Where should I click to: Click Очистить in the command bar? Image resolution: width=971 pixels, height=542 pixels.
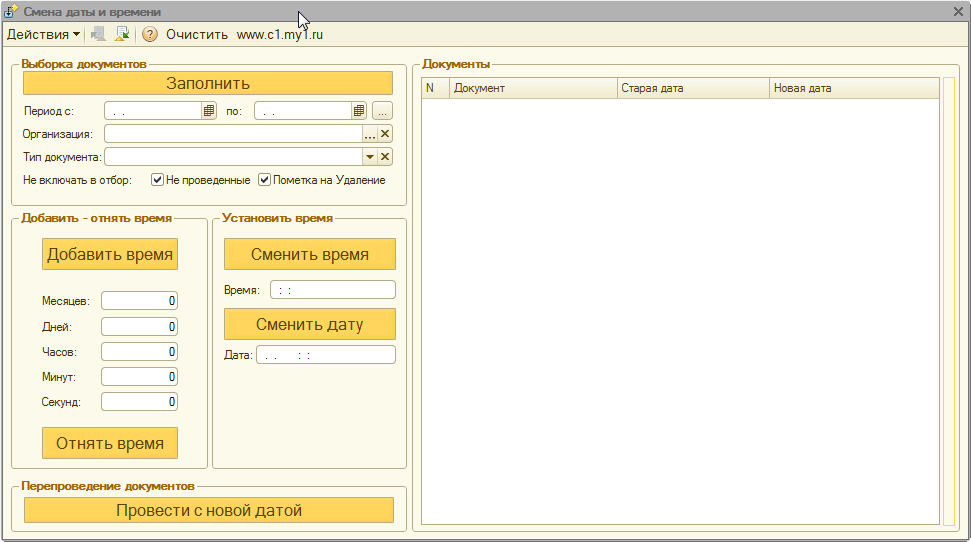pos(197,34)
